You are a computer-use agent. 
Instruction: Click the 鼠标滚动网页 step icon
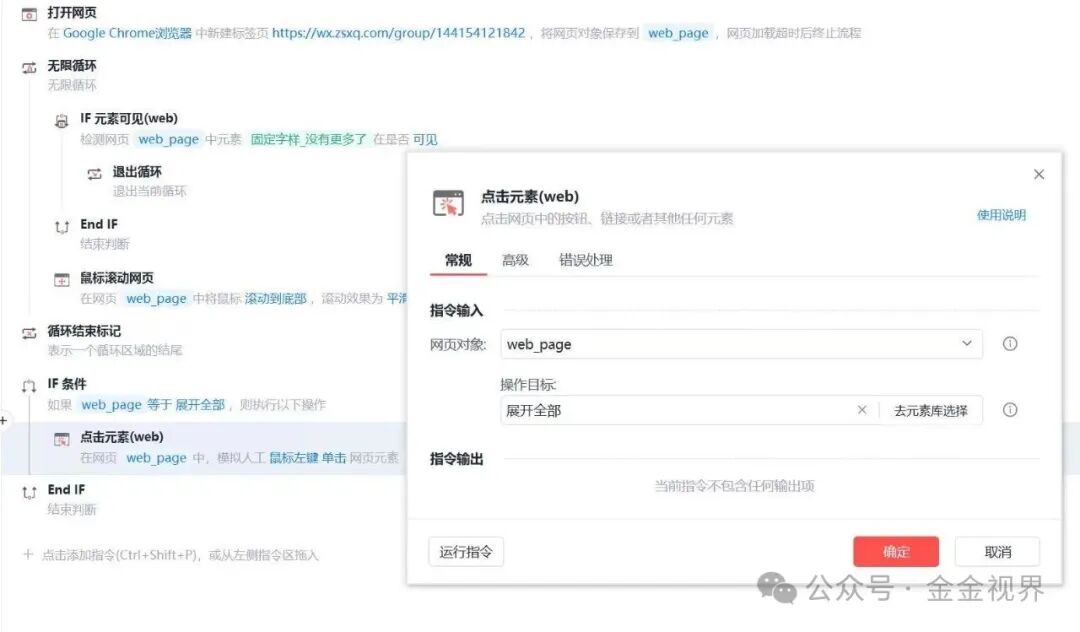[60, 278]
